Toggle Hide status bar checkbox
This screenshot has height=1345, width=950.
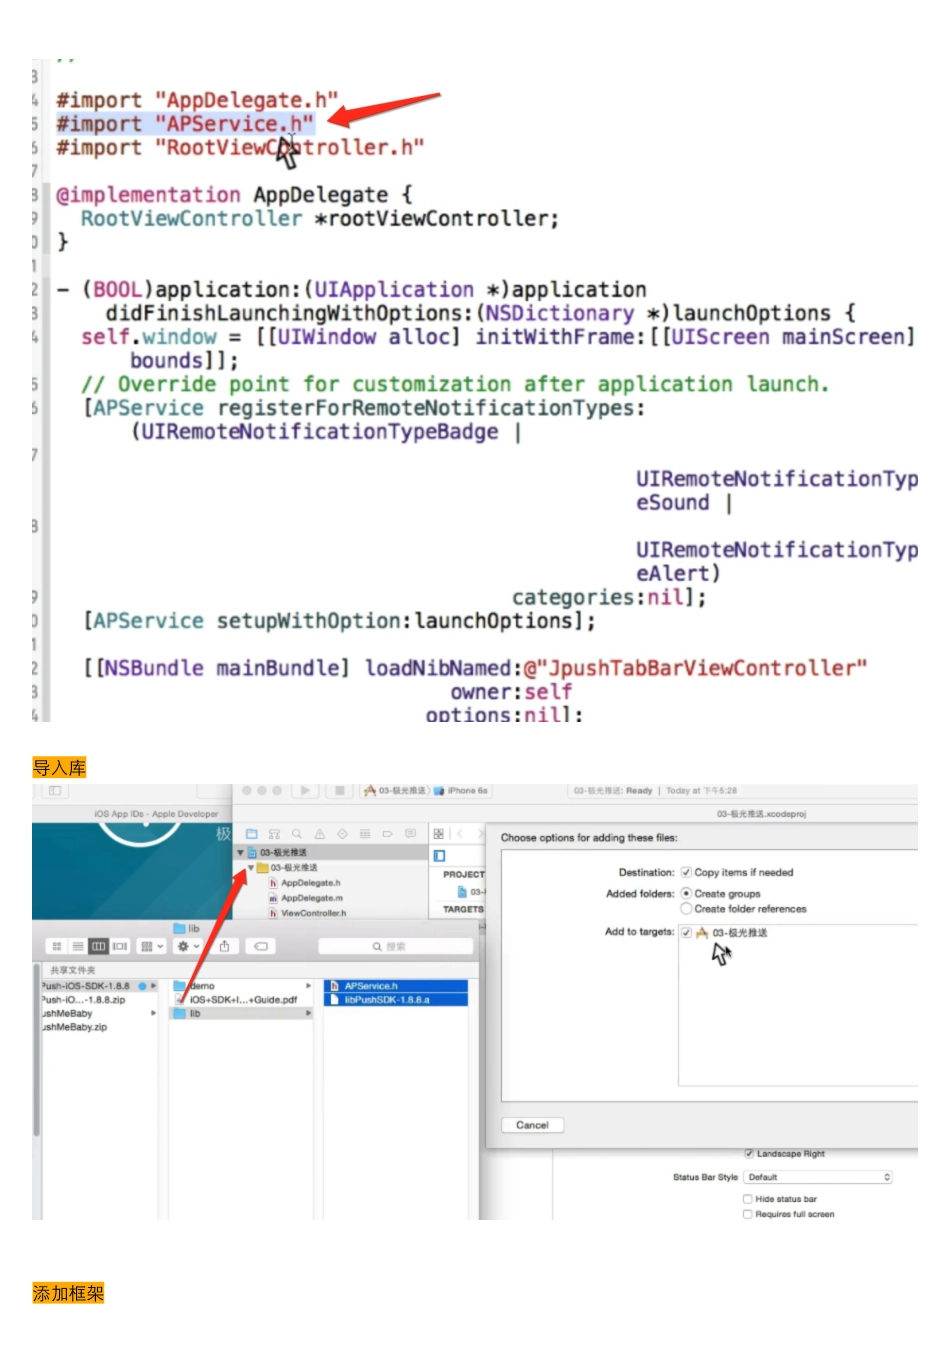(748, 1198)
